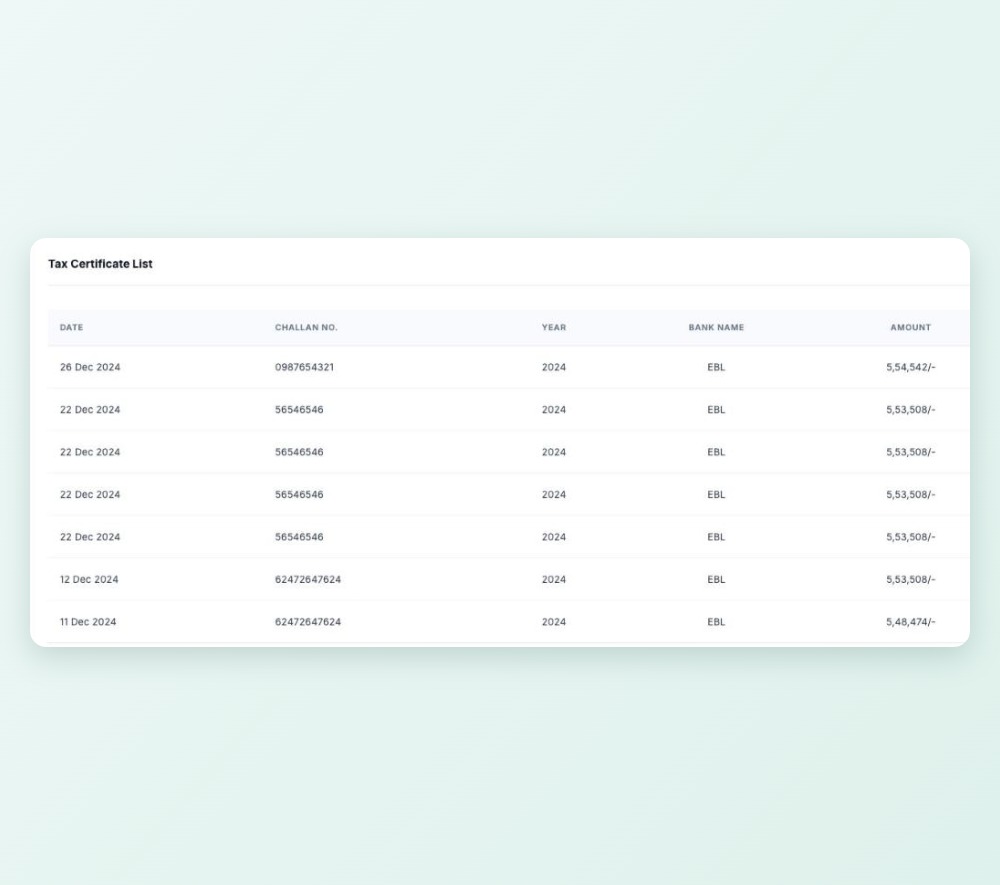Select the AMOUNT column header
This screenshot has height=885, width=1000.
pyautogui.click(x=911, y=328)
